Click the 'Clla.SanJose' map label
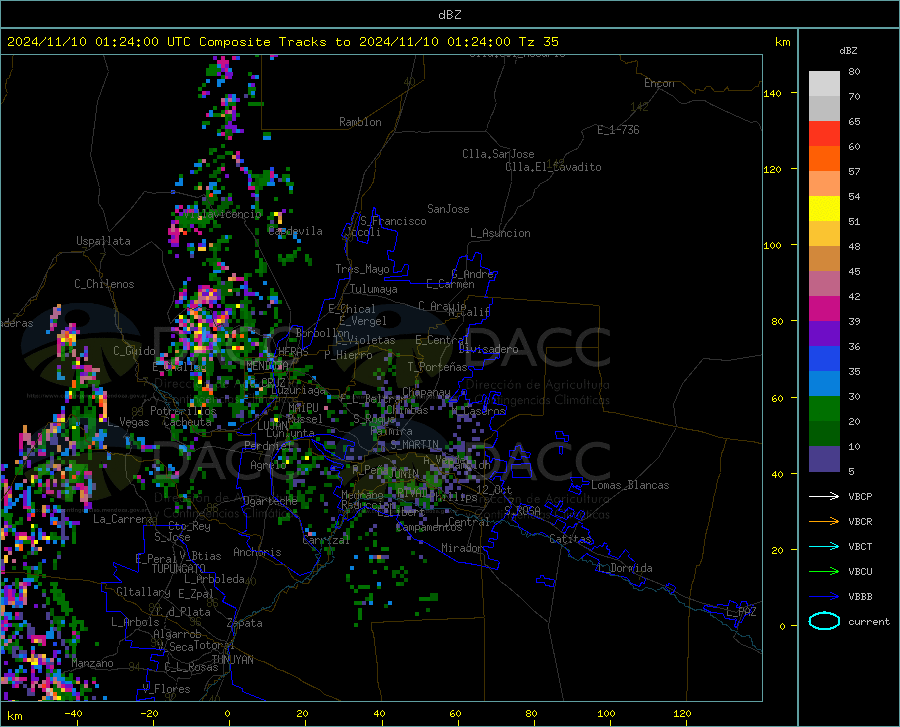The image size is (900, 727). click(x=498, y=154)
